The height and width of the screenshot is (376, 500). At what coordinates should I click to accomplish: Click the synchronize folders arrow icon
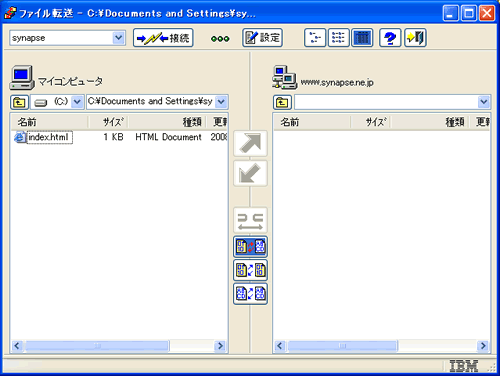tap(250, 220)
